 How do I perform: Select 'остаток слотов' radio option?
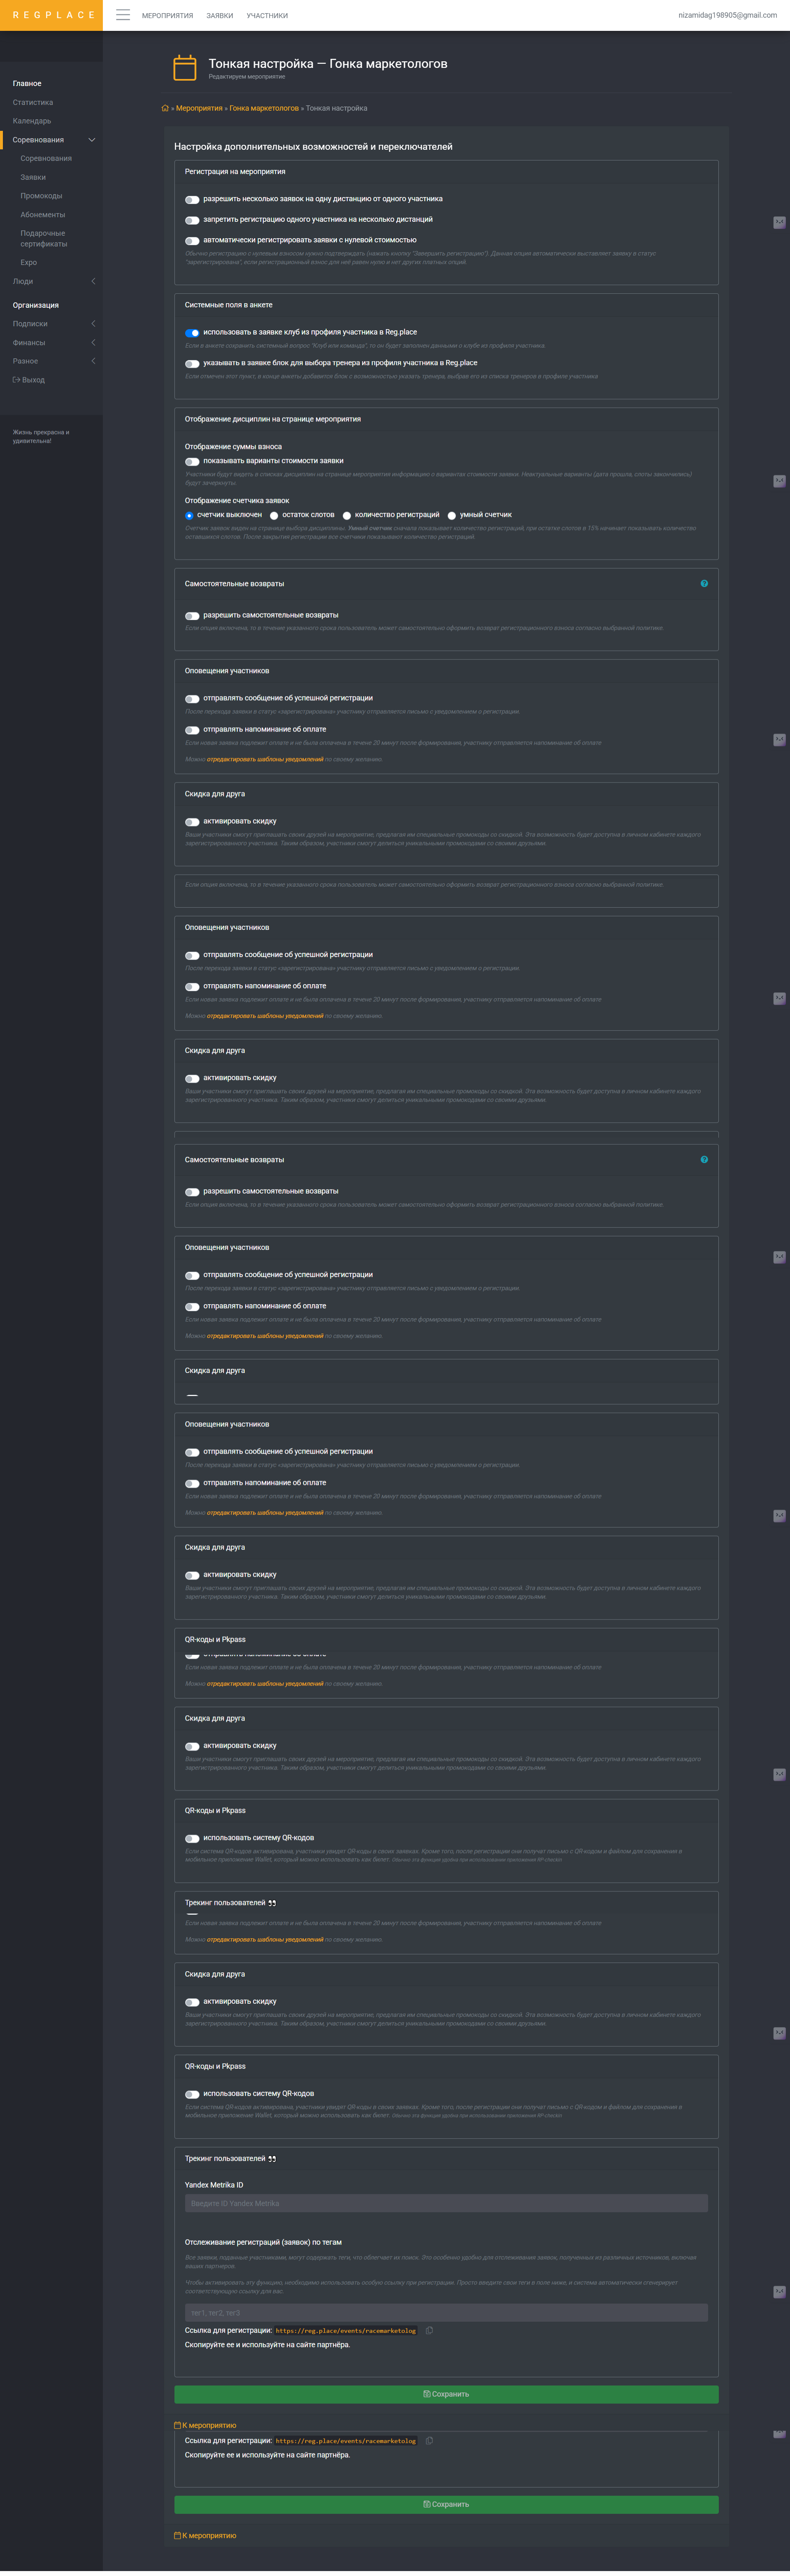[x=274, y=516]
